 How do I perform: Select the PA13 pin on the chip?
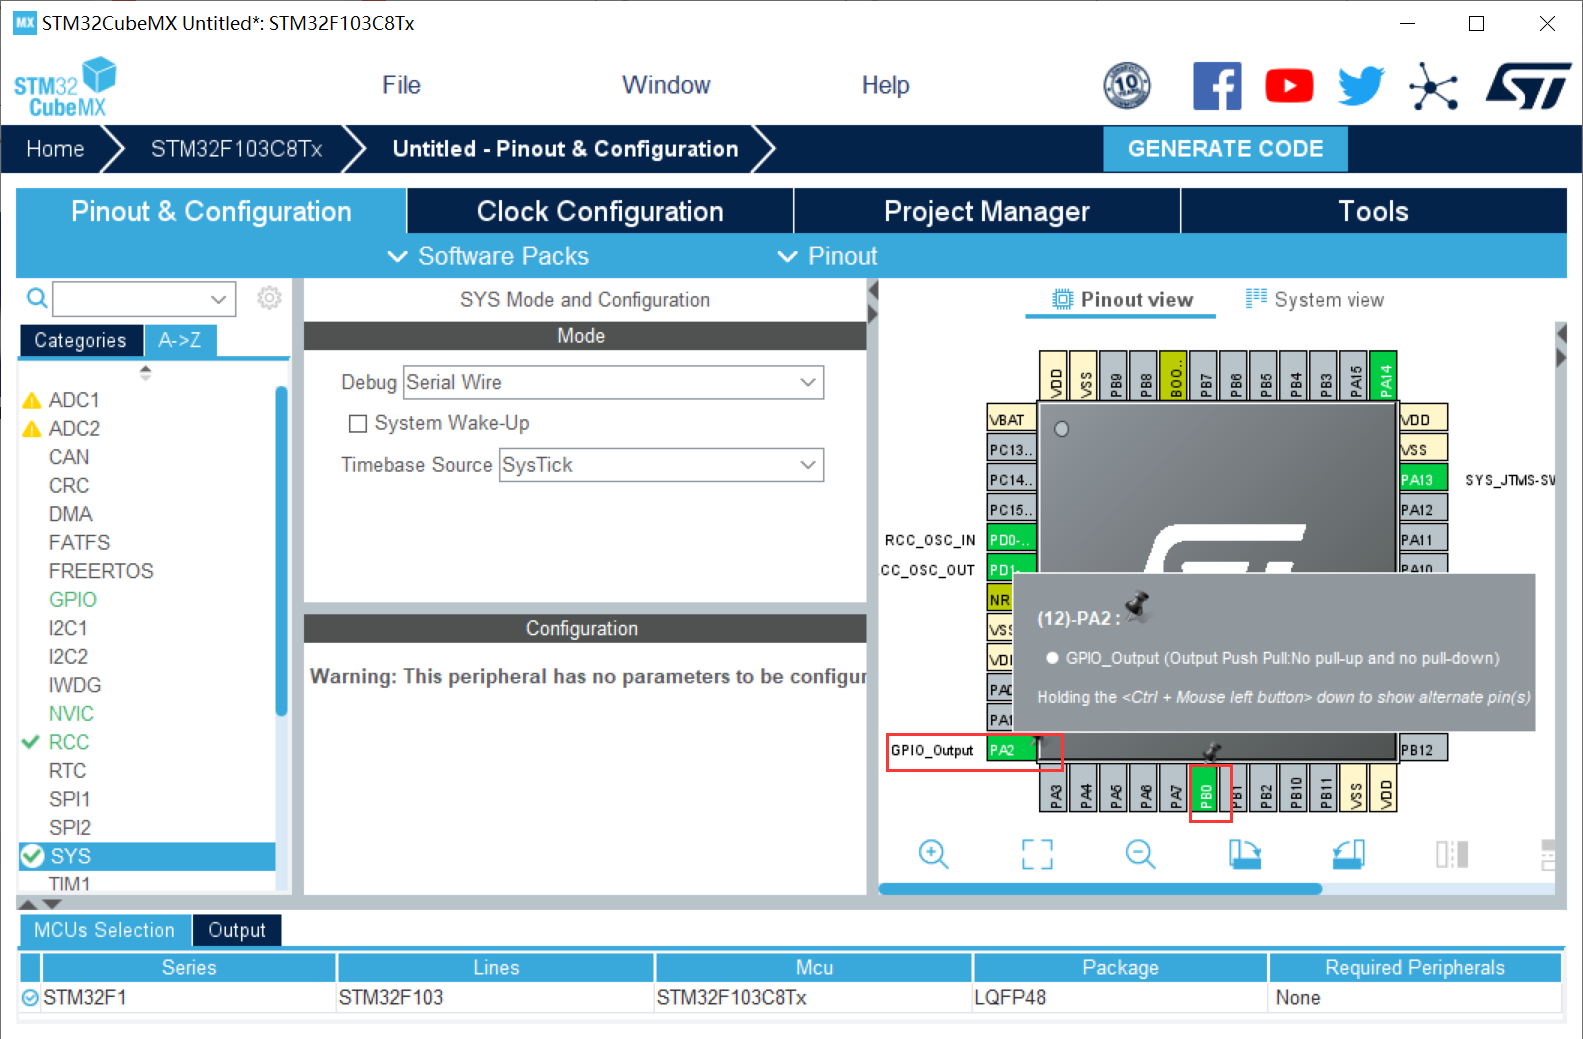[x=1422, y=480]
